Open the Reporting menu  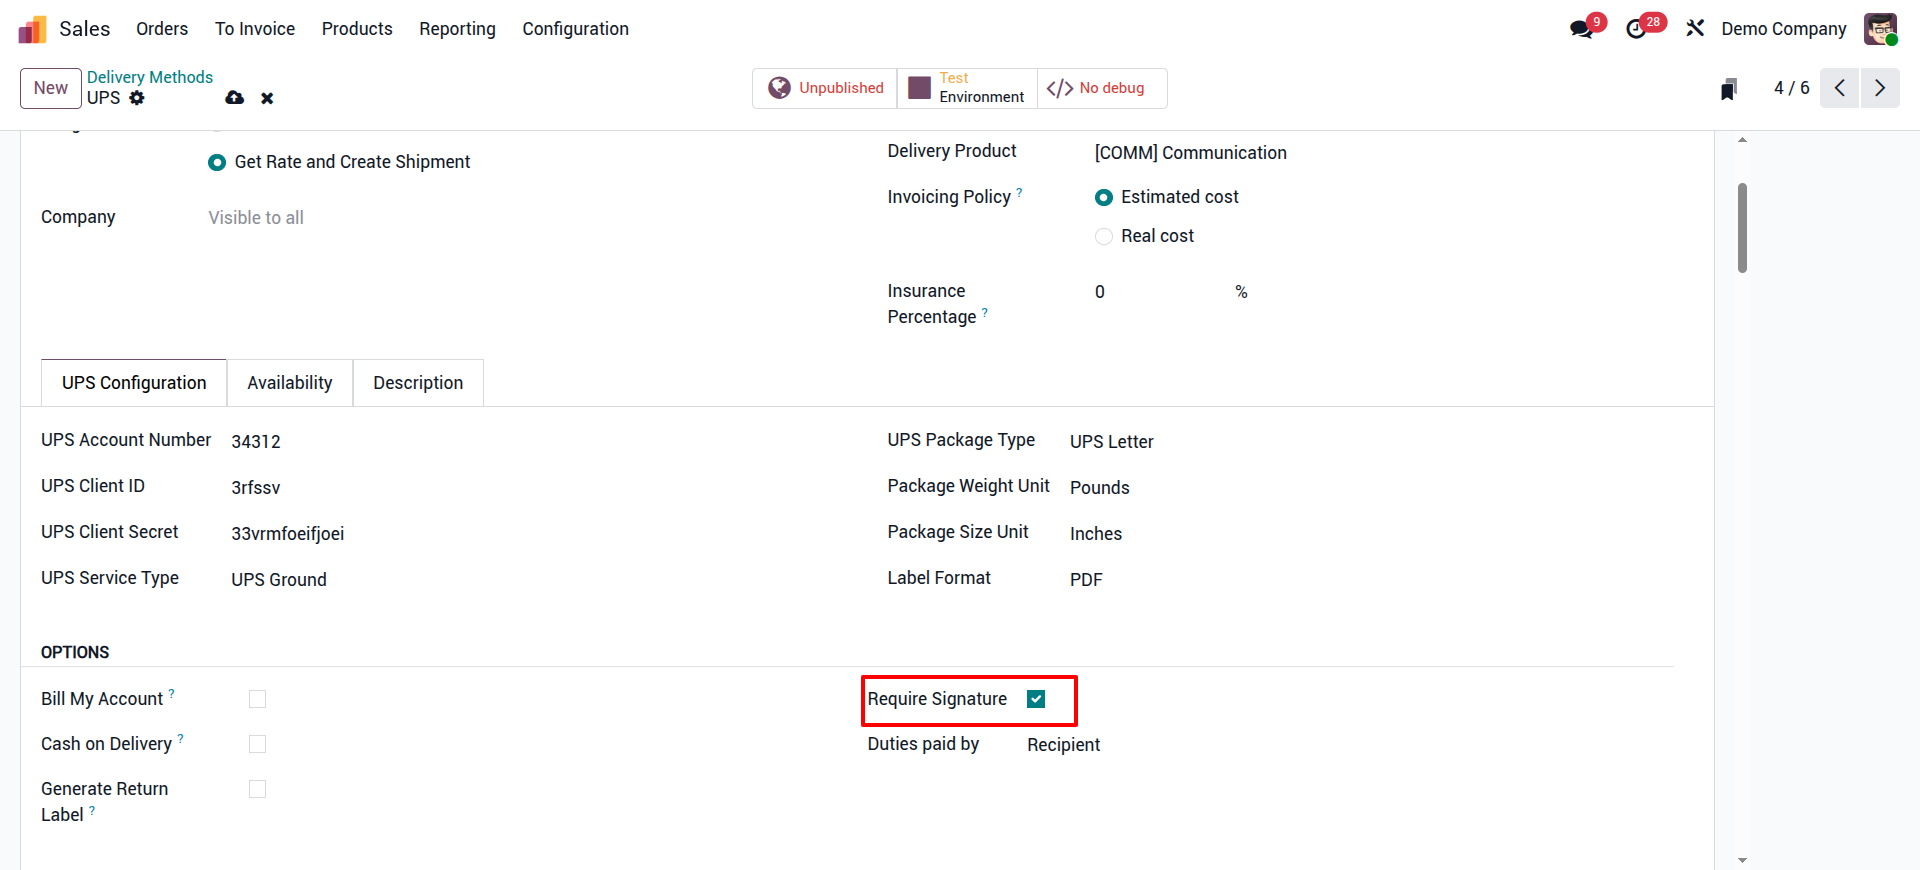(x=457, y=29)
